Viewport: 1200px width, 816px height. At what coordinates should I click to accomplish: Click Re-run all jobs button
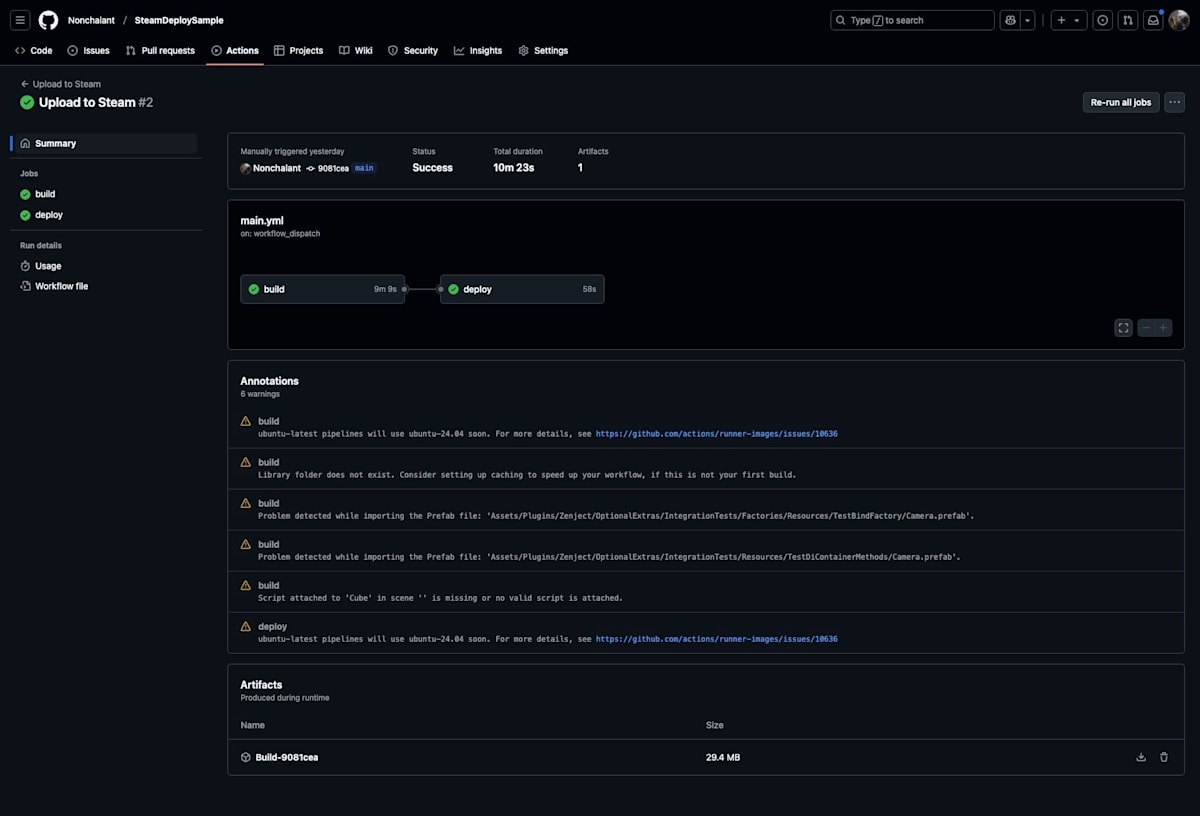(1121, 102)
